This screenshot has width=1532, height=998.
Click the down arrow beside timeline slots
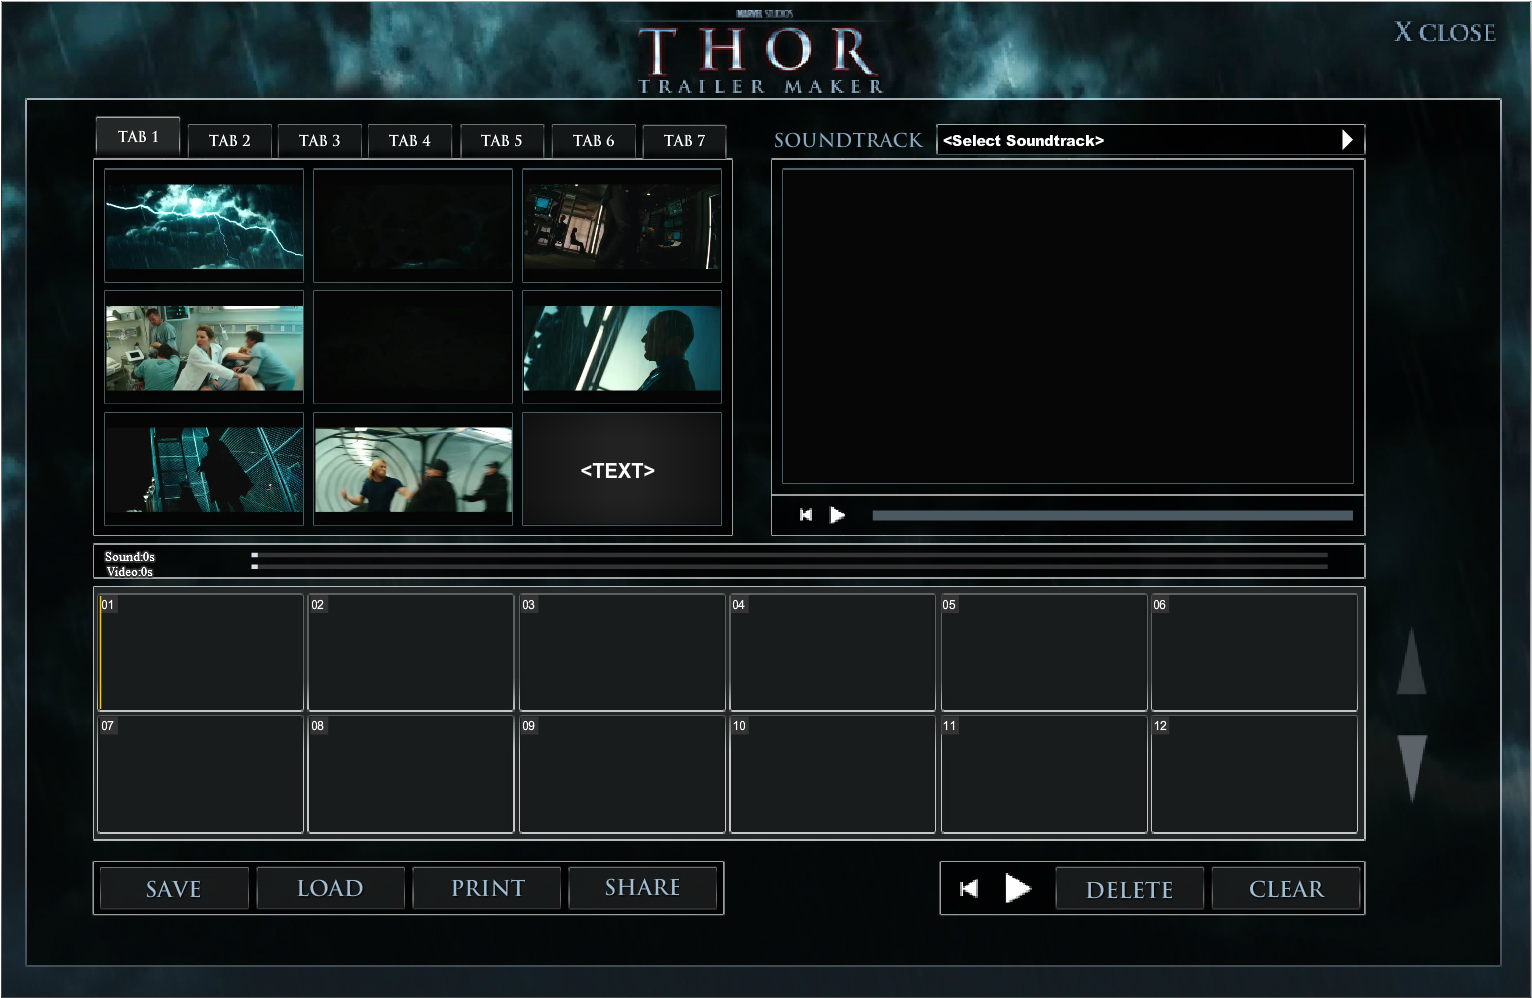(x=1412, y=768)
